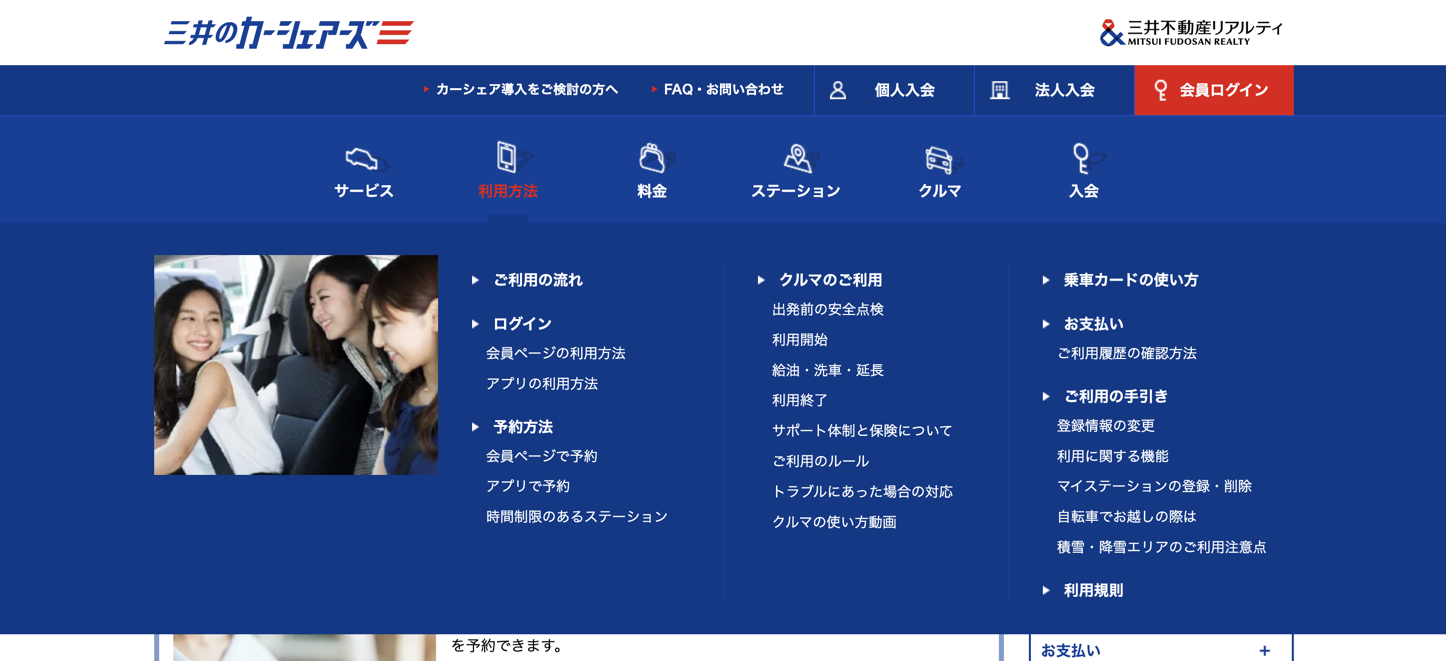Expand the お支払い sidebar accordion
Image resolution: width=1446 pixels, height=661 pixels.
pyautogui.click(x=1161, y=648)
